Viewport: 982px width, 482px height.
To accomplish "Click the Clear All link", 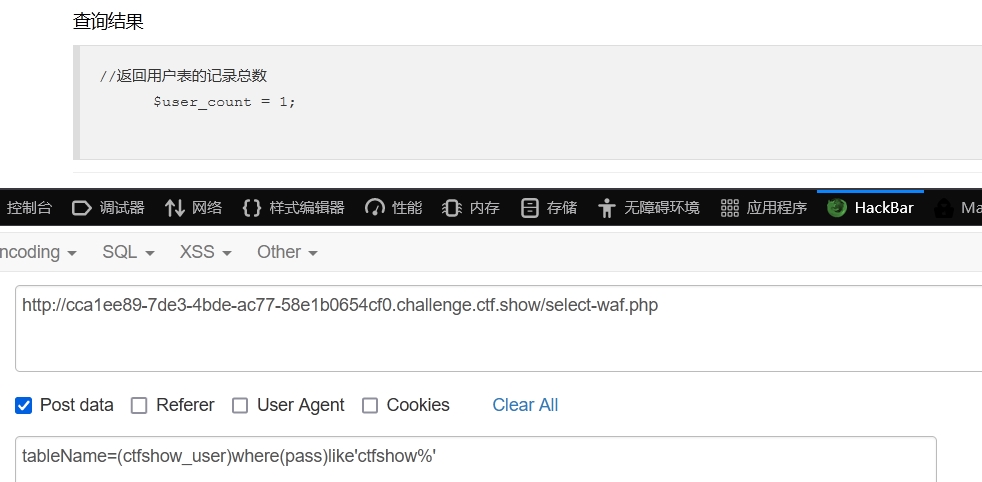I will coord(525,405).
